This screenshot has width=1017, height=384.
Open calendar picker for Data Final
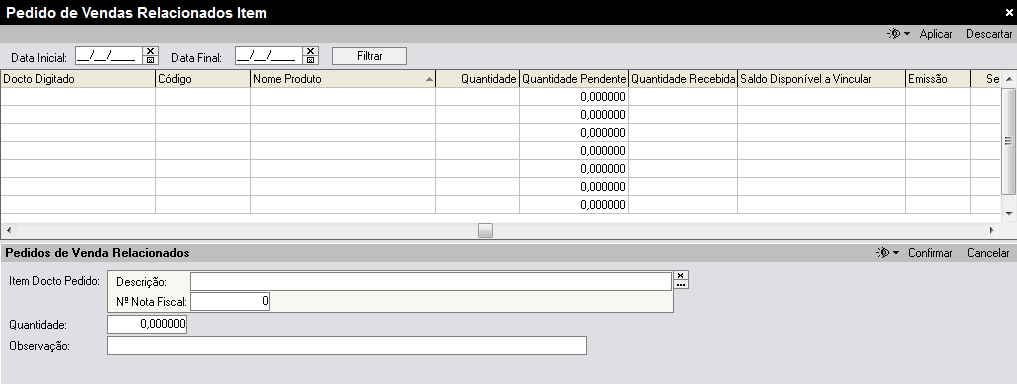pyautogui.click(x=311, y=60)
